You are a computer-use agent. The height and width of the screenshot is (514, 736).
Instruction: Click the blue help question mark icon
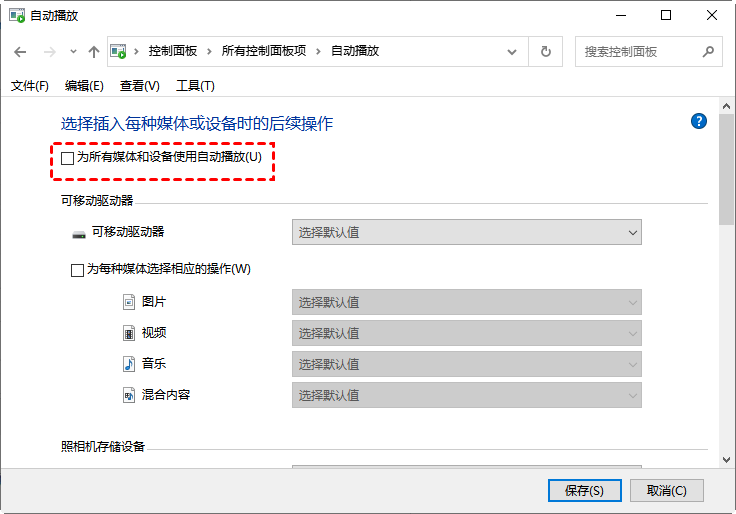click(699, 121)
